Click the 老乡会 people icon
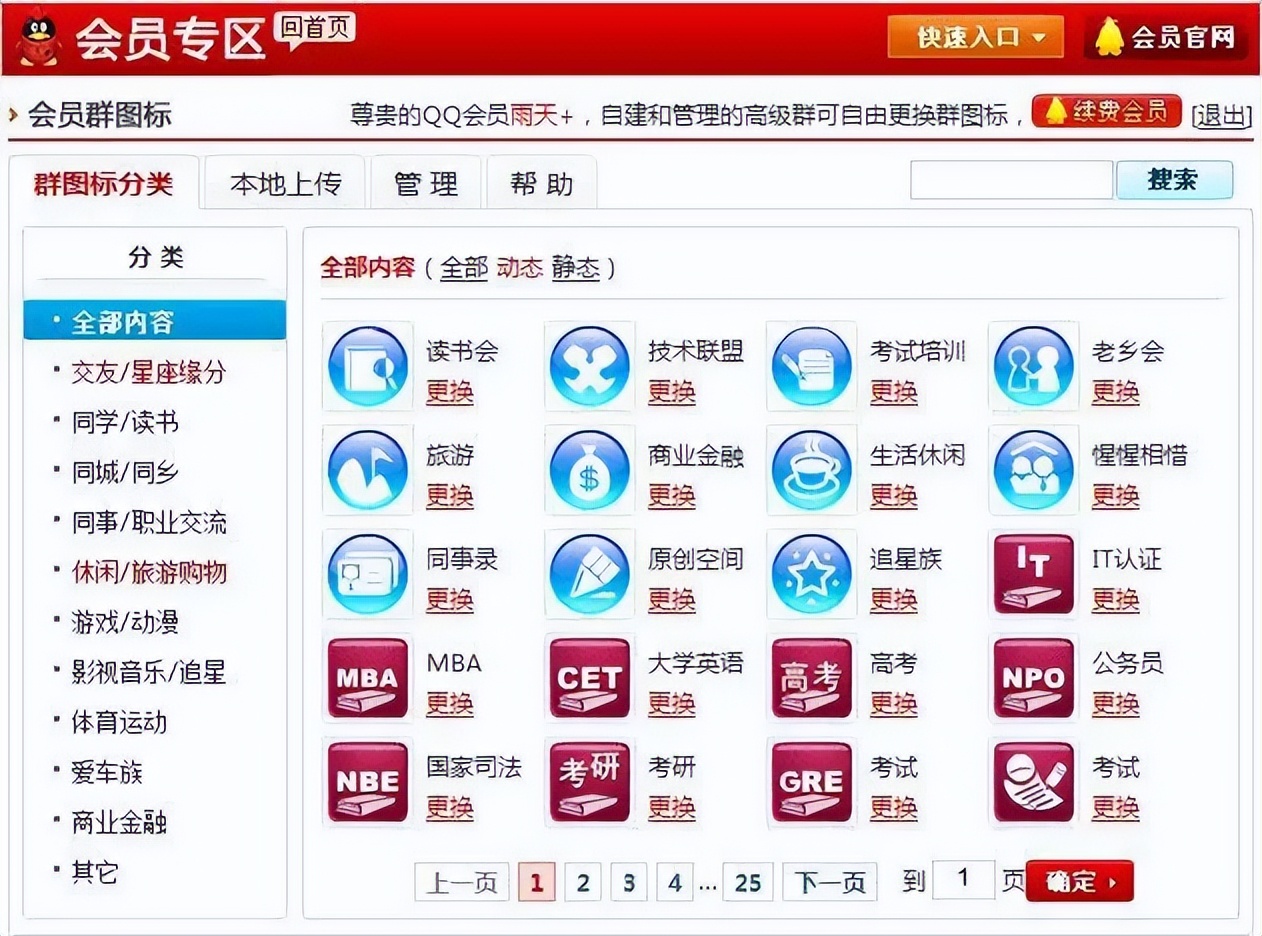 pos(1033,366)
